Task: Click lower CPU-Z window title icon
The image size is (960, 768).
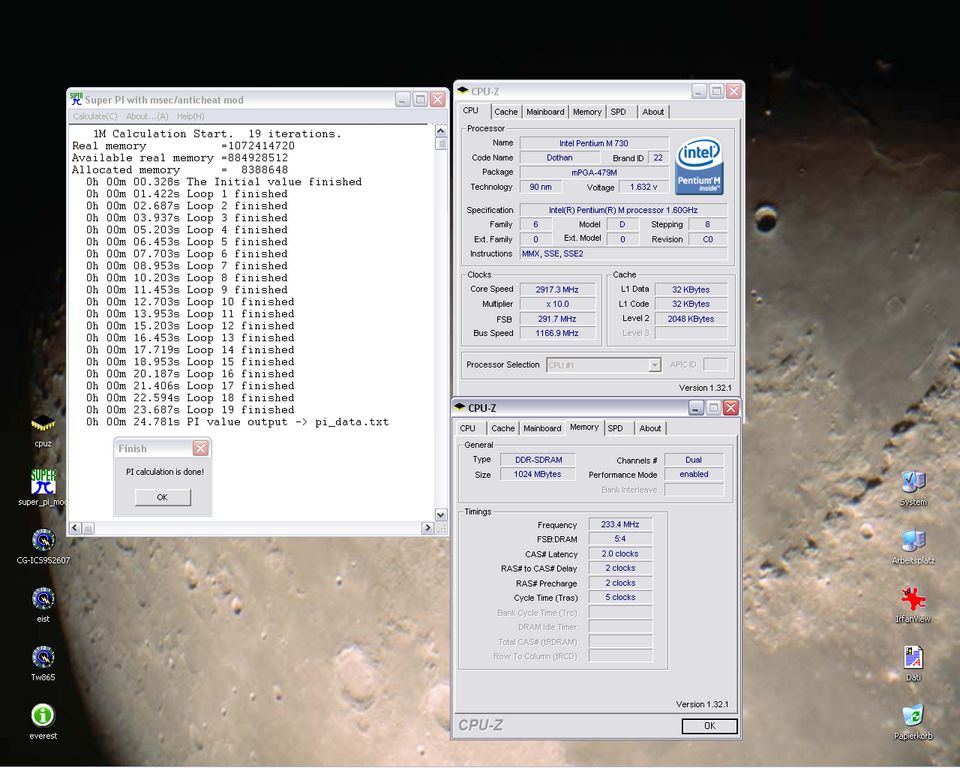Action: (460, 407)
